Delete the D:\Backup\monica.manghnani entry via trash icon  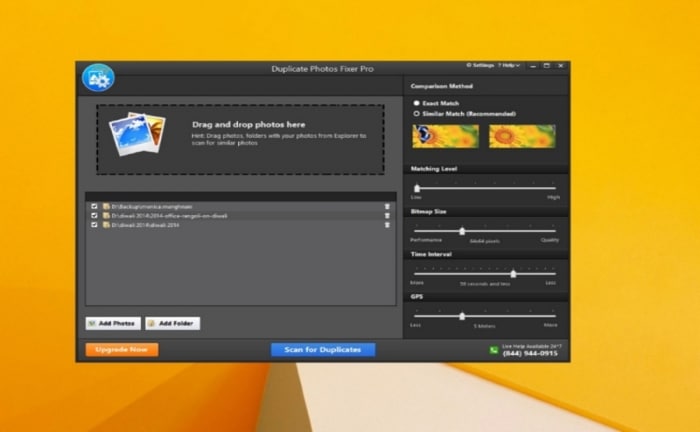click(387, 207)
